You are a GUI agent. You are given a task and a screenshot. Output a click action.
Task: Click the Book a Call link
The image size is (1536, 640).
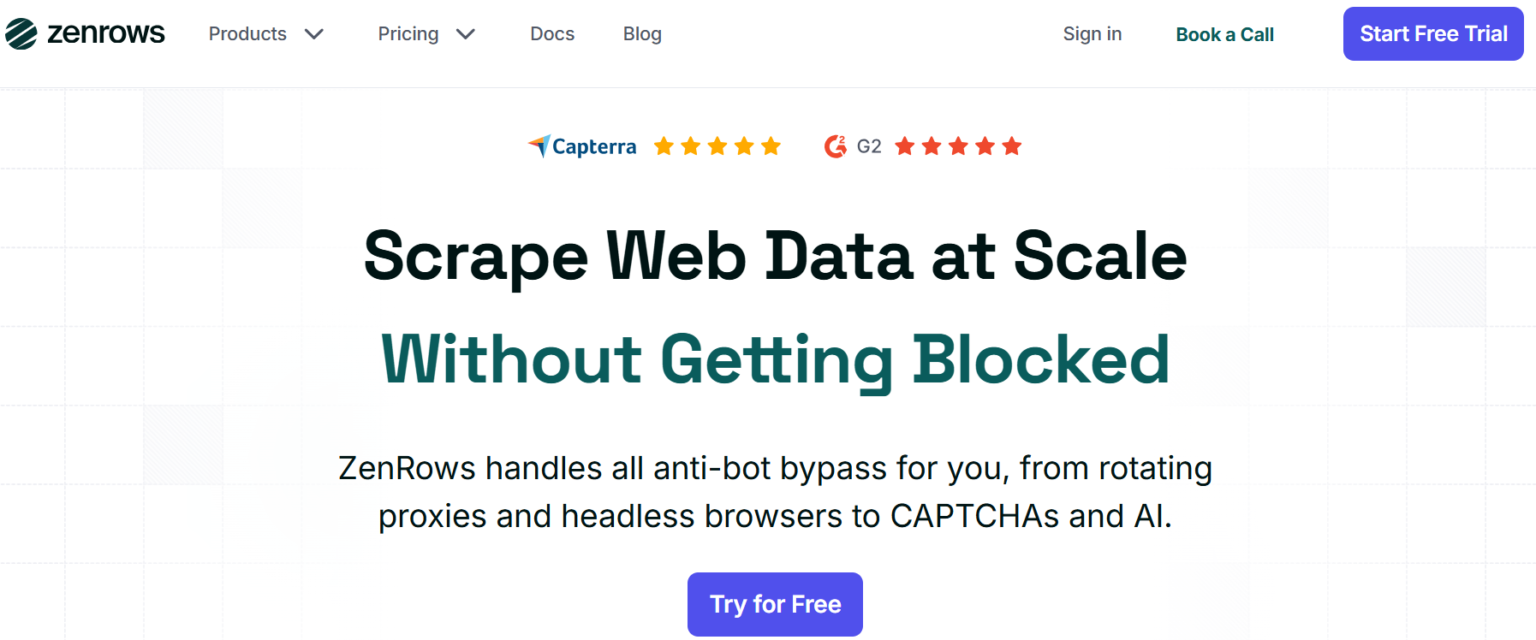1224,33
